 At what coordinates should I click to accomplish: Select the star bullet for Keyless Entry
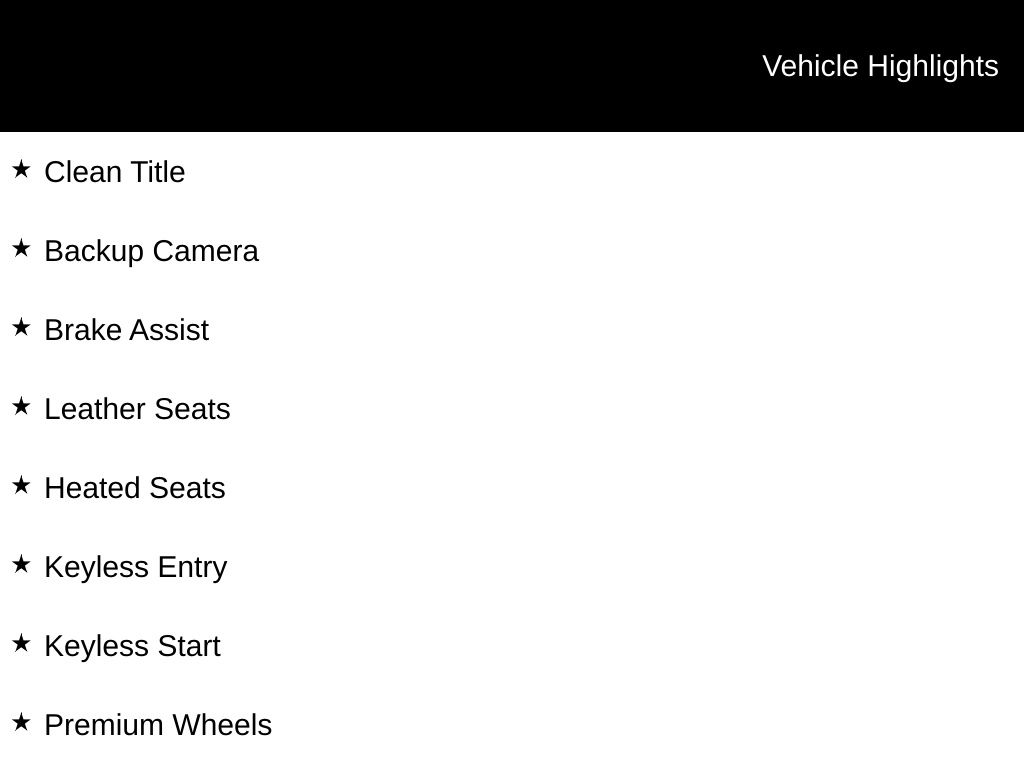click(x=21, y=565)
